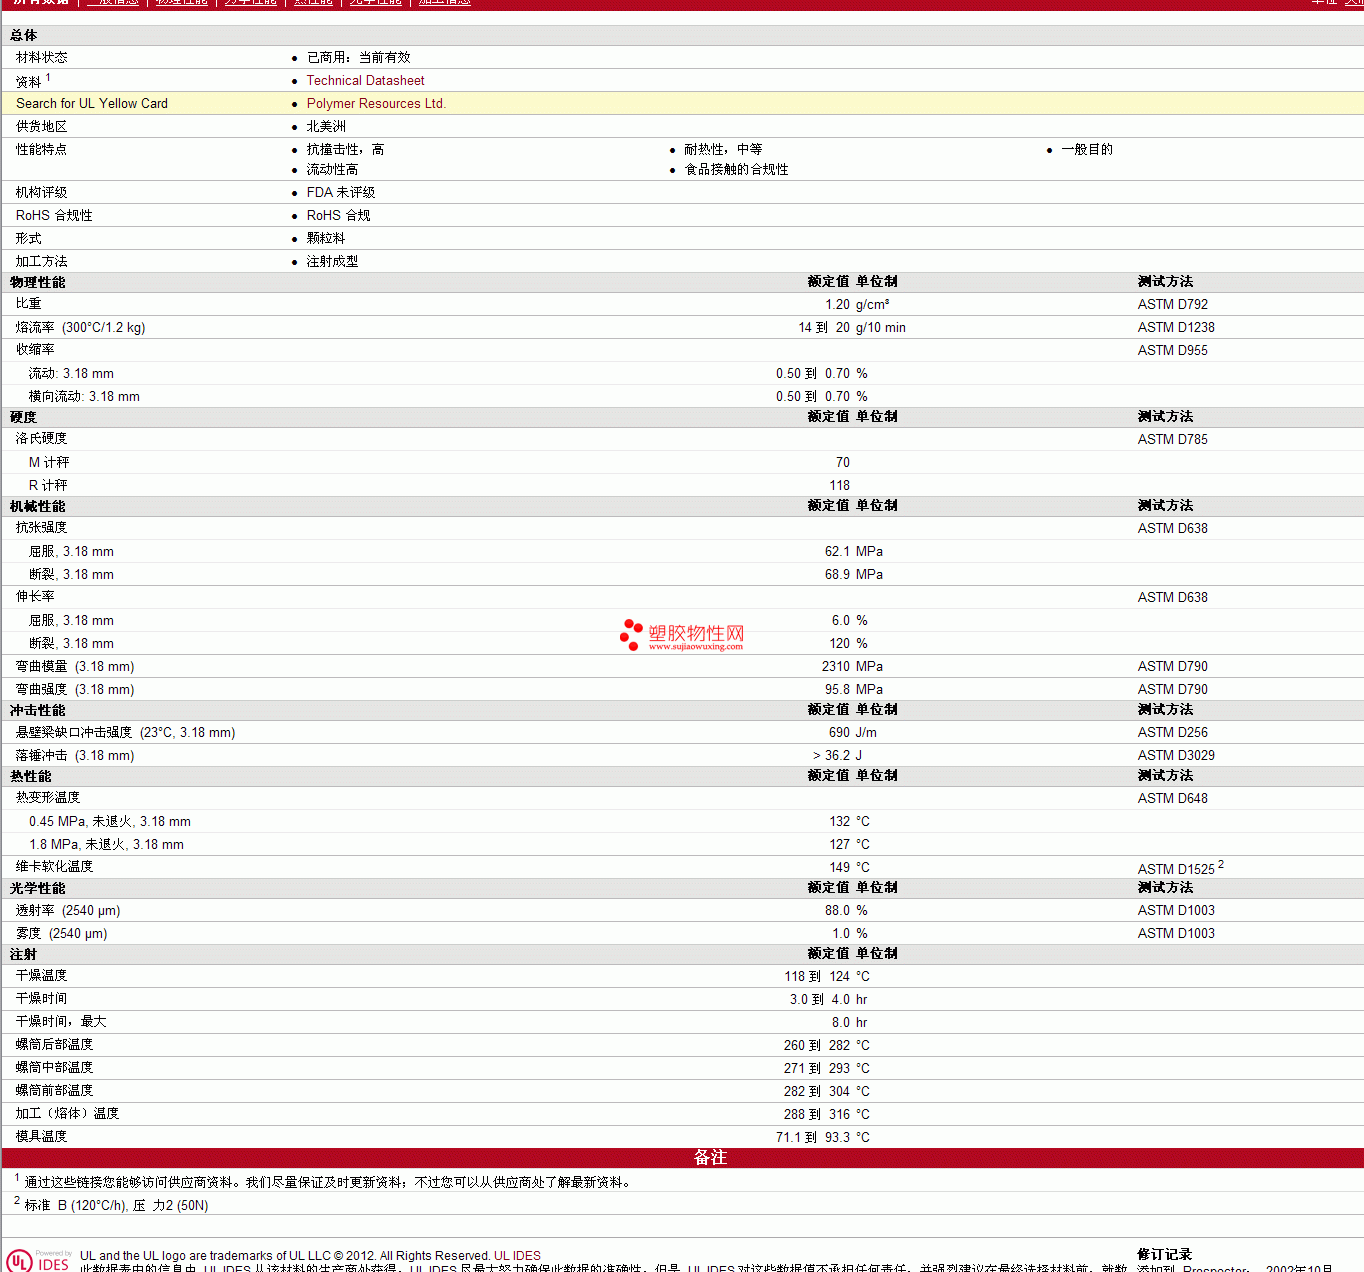
Task: Click the UL IDES link after All Rights Reserved
Action: pyautogui.click(x=517, y=1256)
